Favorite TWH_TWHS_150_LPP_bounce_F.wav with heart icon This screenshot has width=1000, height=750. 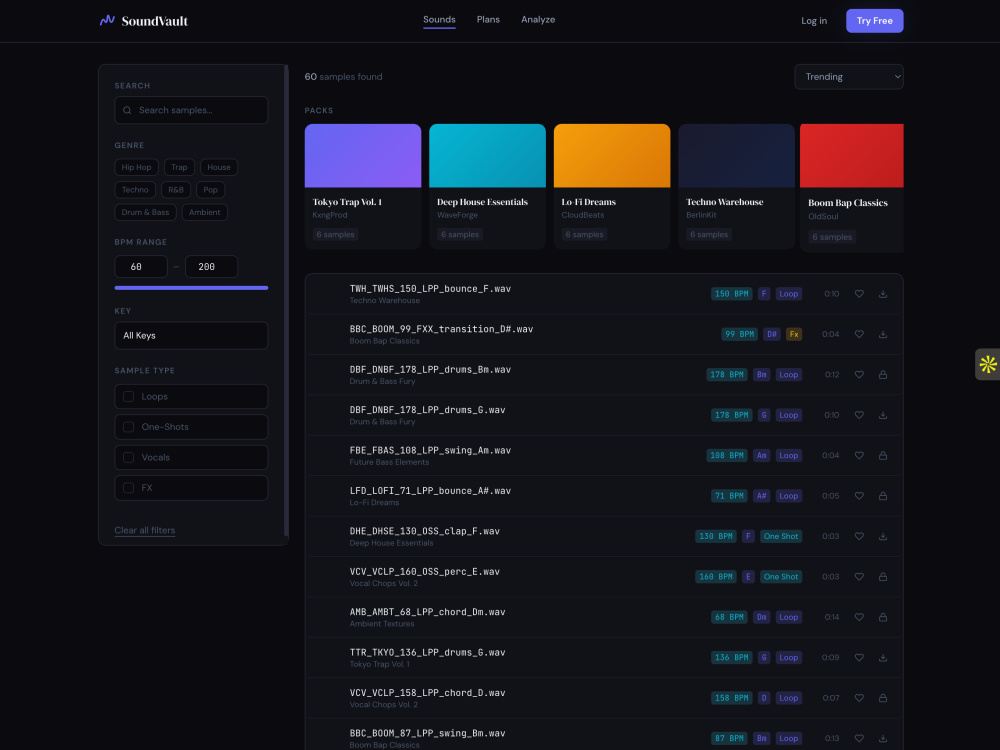[859, 294]
